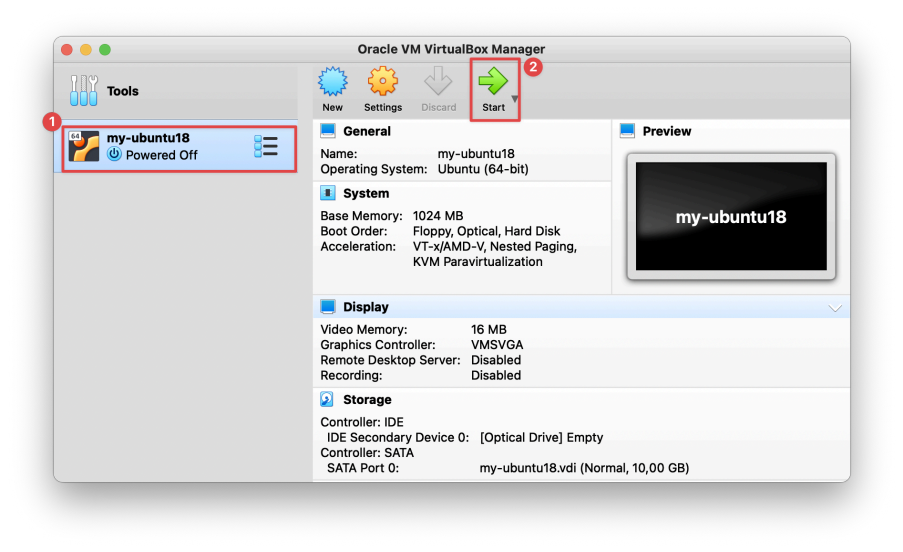Click the Preview section header
This screenshot has height=552, width=903.
(x=666, y=131)
